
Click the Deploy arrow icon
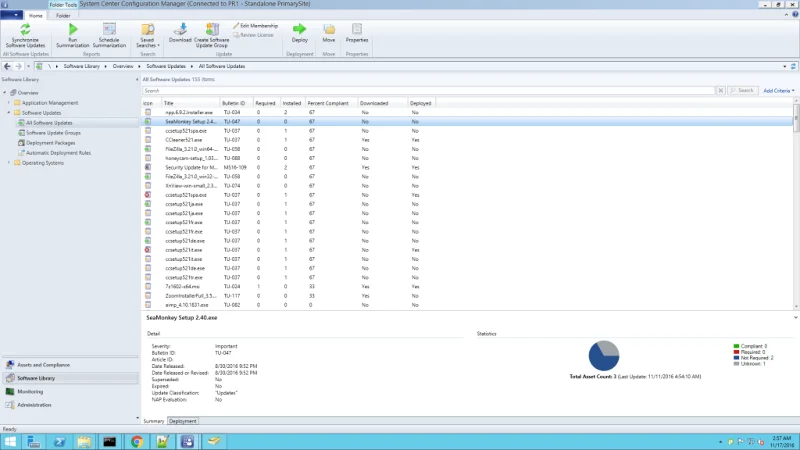click(x=299, y=29)
